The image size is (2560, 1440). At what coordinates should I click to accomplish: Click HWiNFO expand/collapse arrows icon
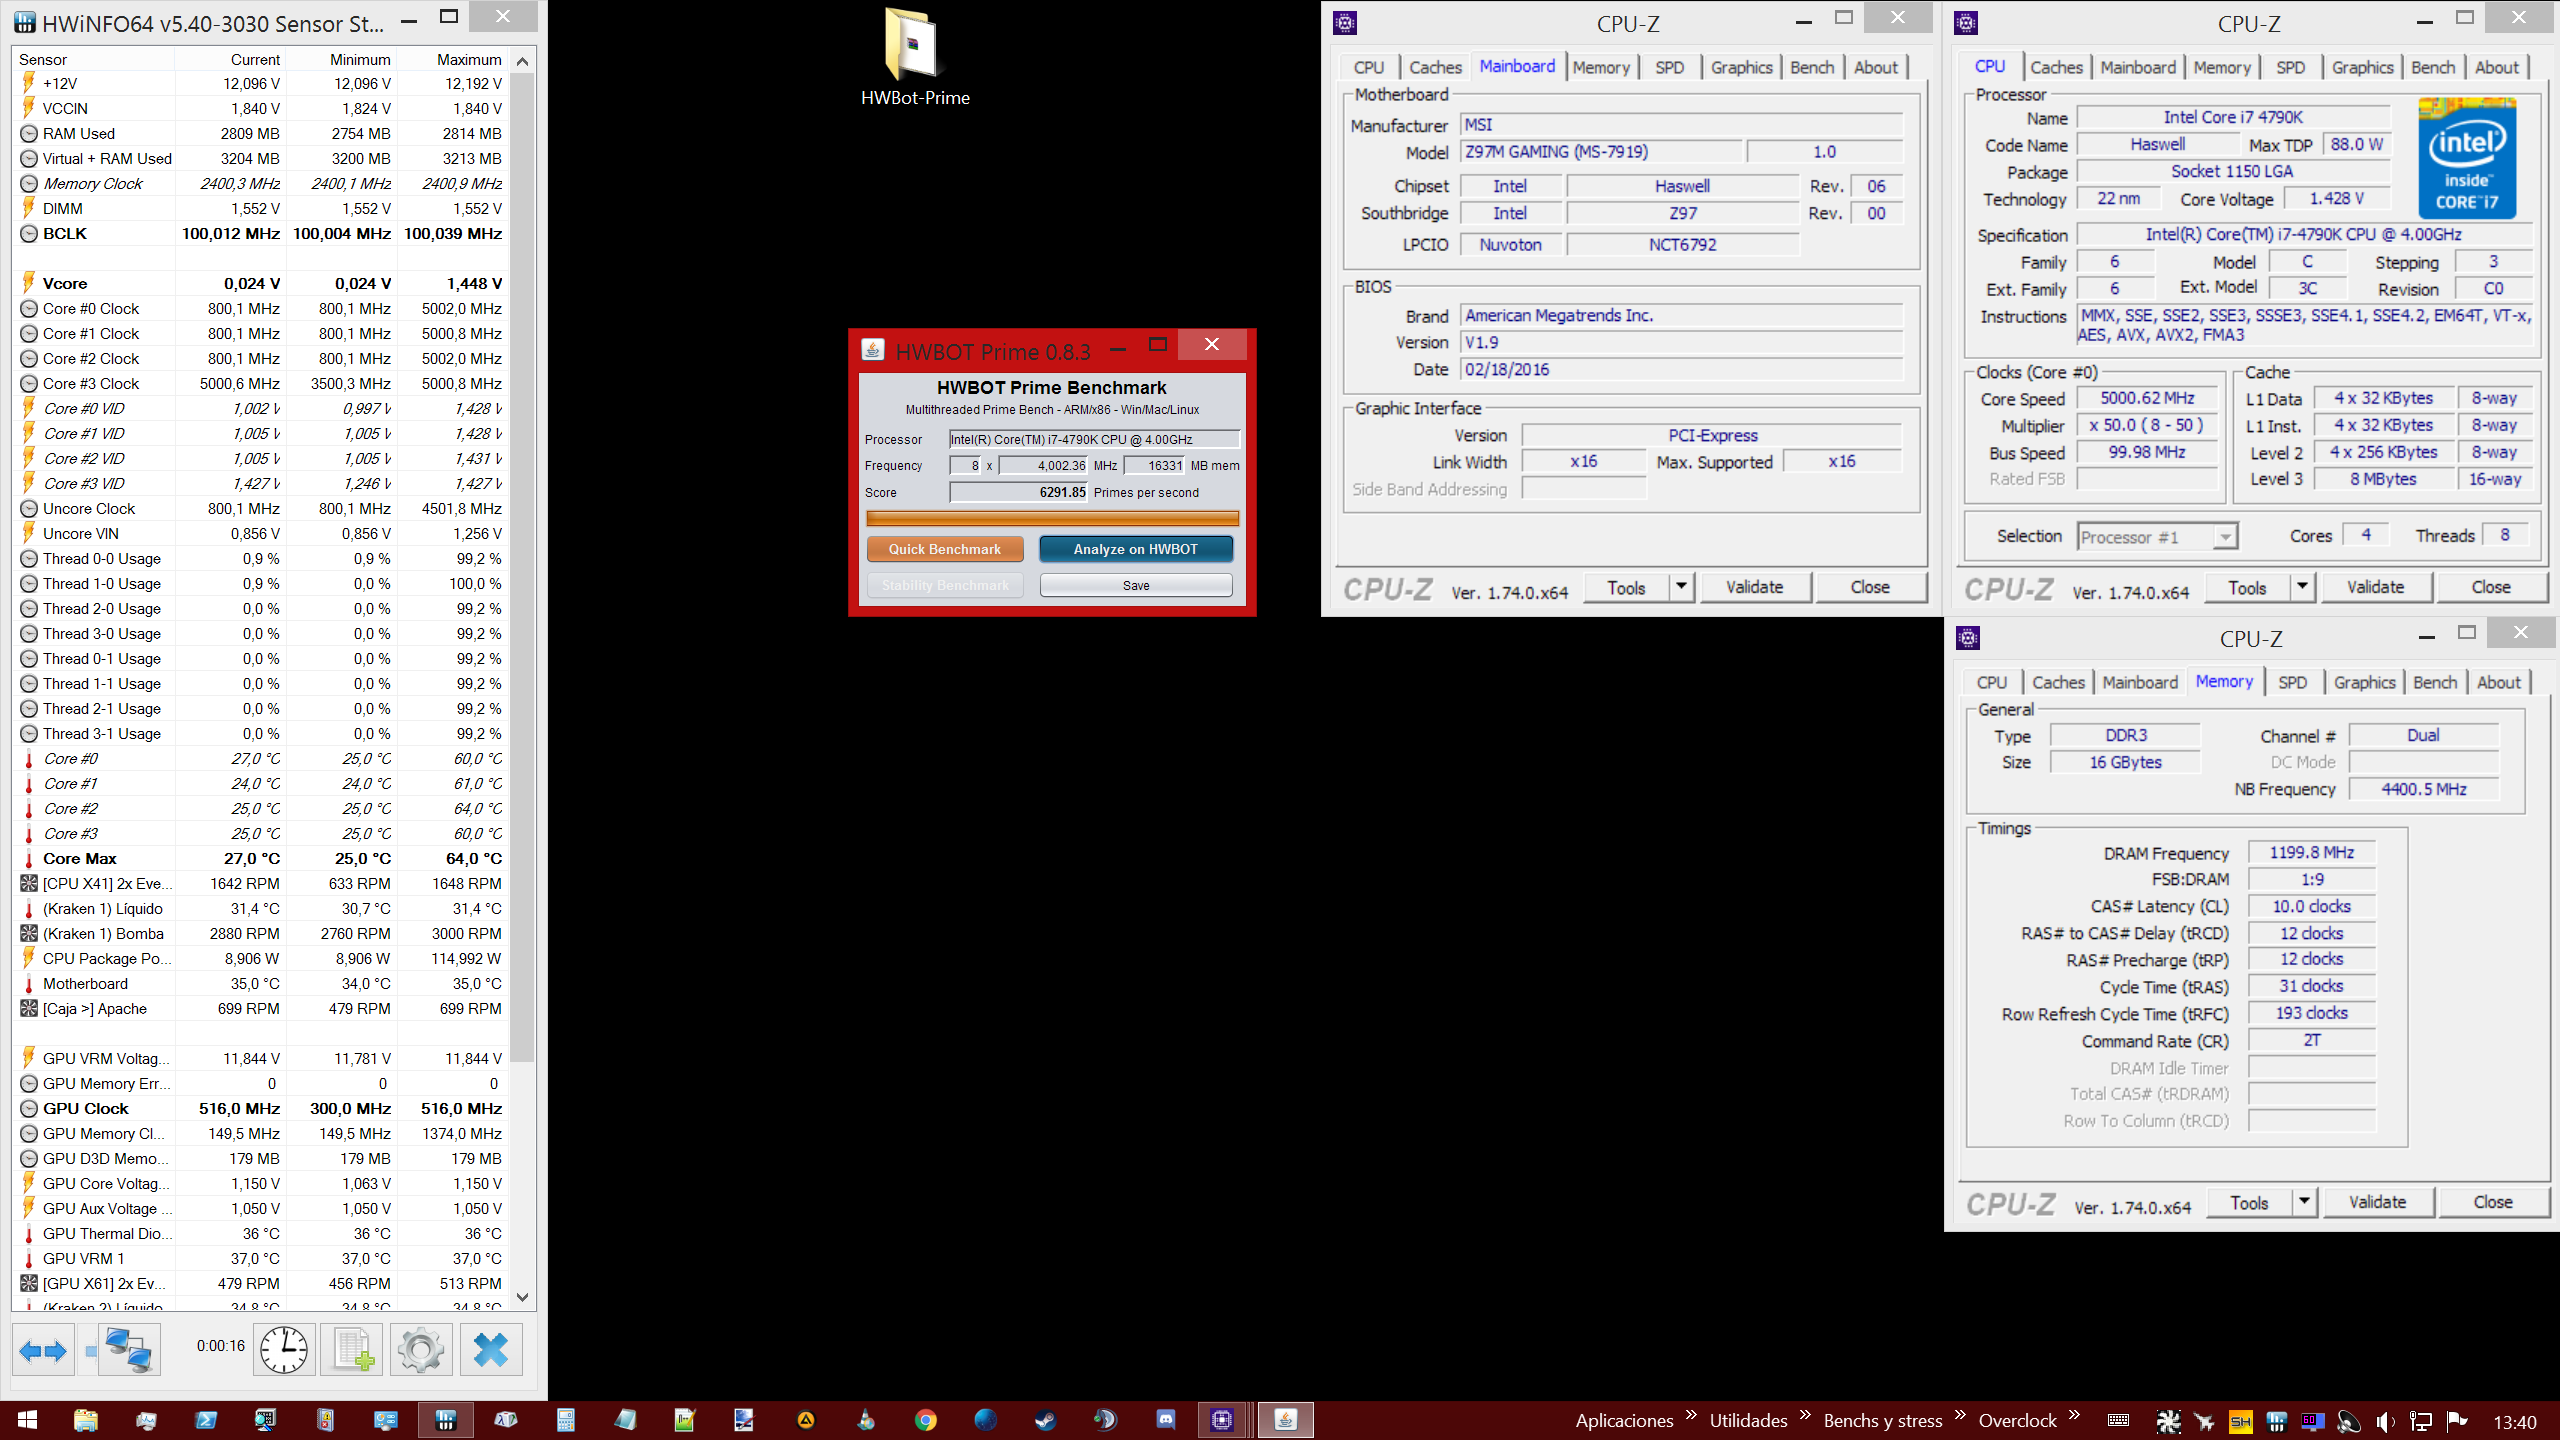click(43, 1351)
